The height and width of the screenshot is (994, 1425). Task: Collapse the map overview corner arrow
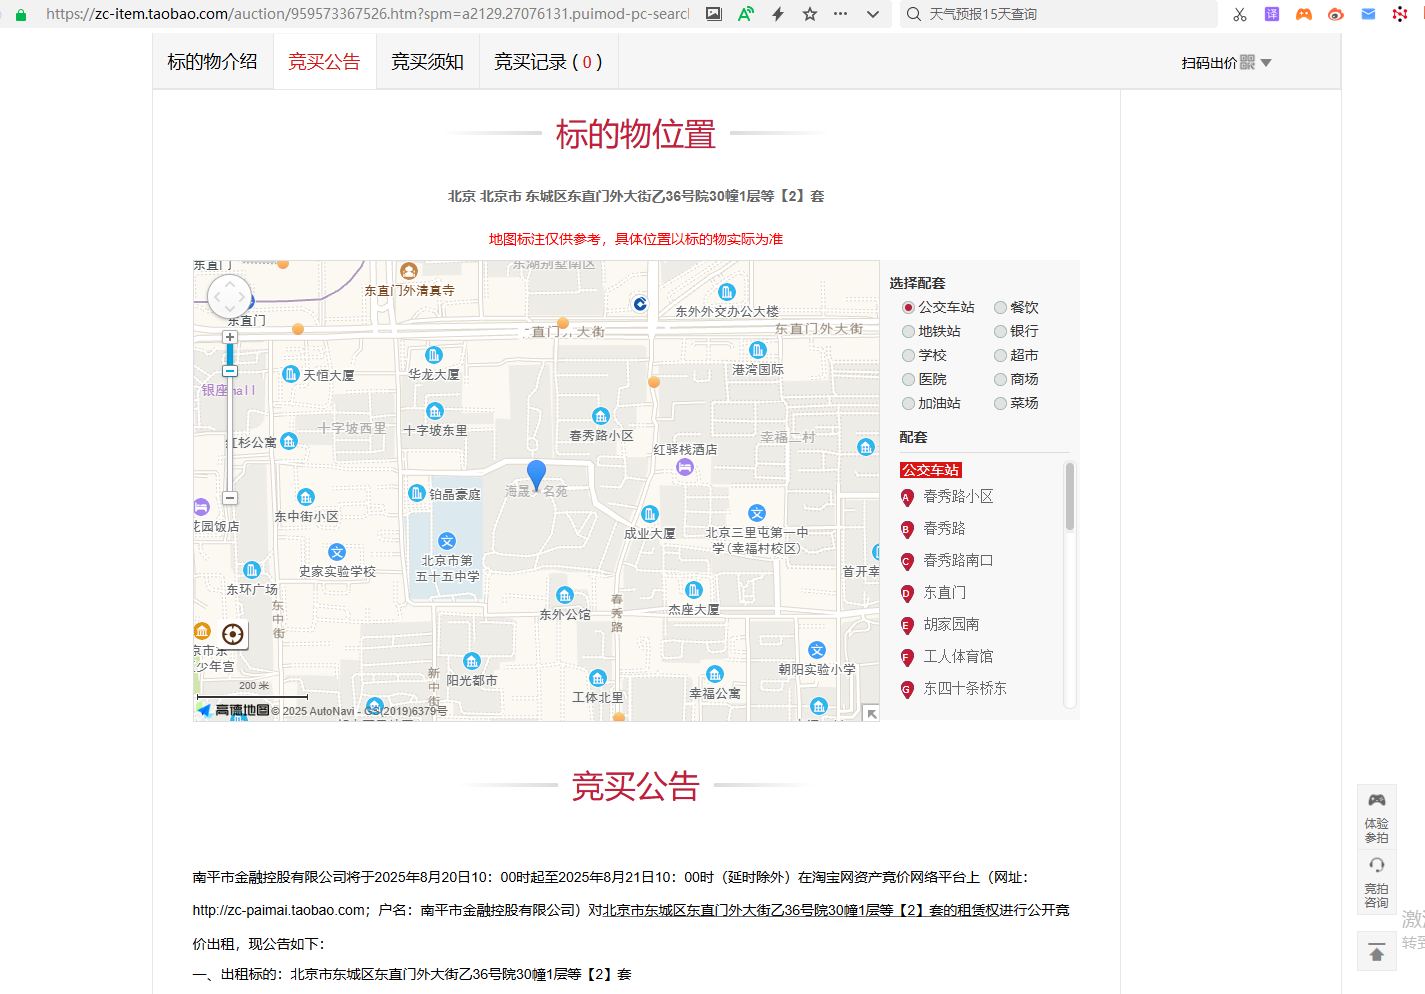(871, 713)
